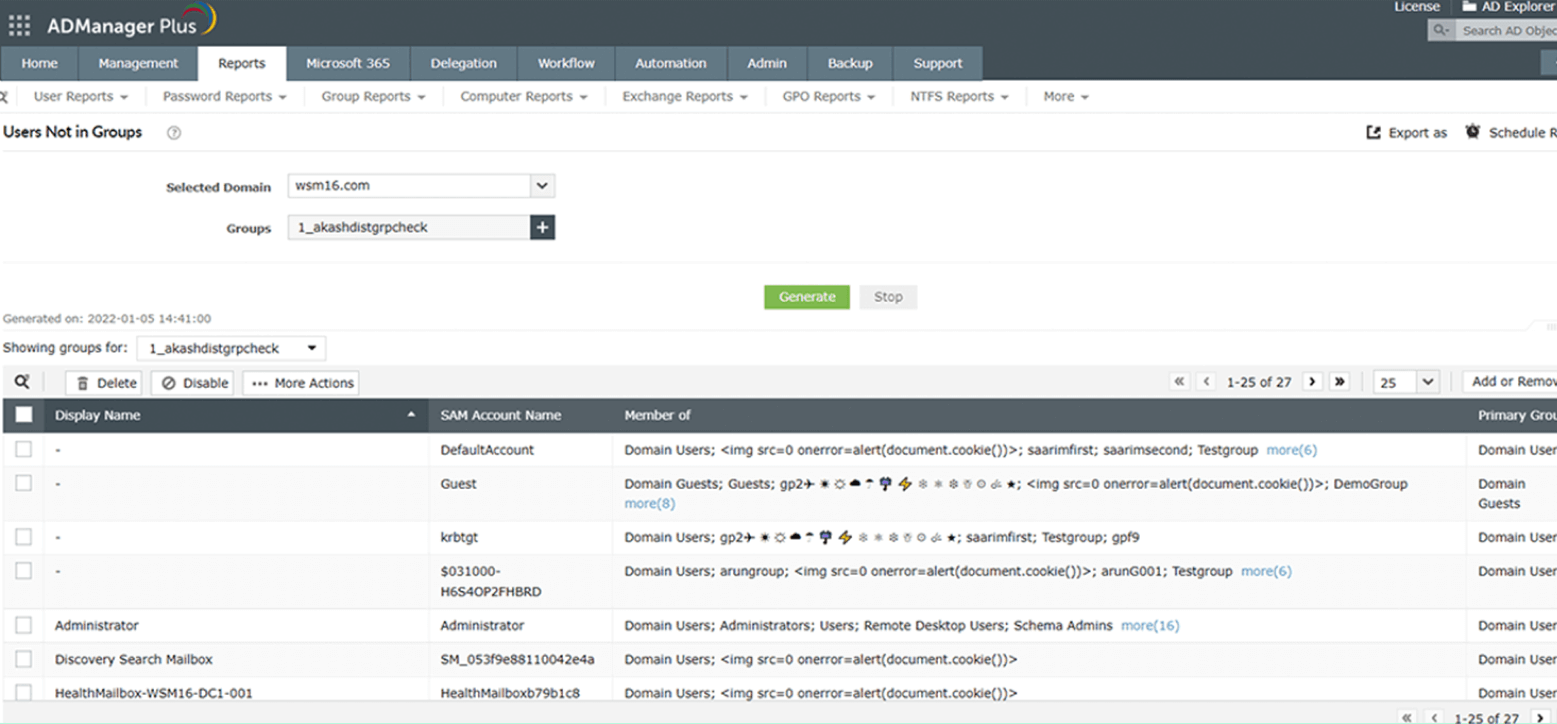Screen dimensions: 1557x724
Task: Click Domain Guests primary group cell
Action: coord(1502,494)
